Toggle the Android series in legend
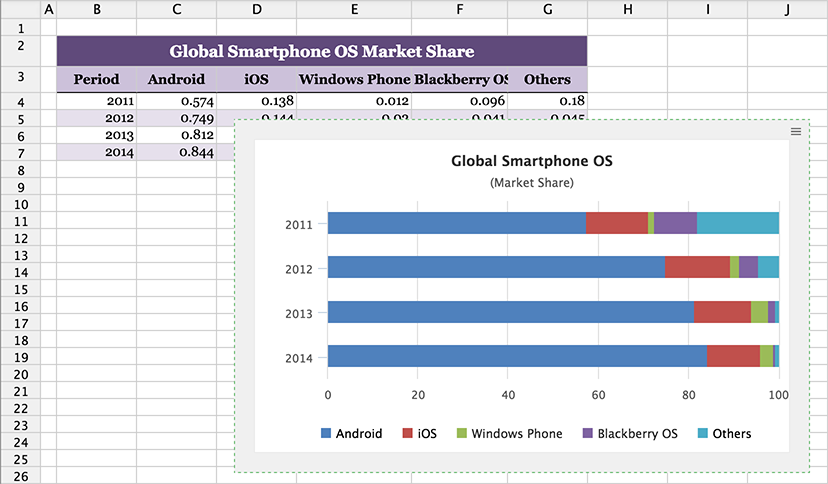Screen dimensions: 828x484 (x=351, y=434)
